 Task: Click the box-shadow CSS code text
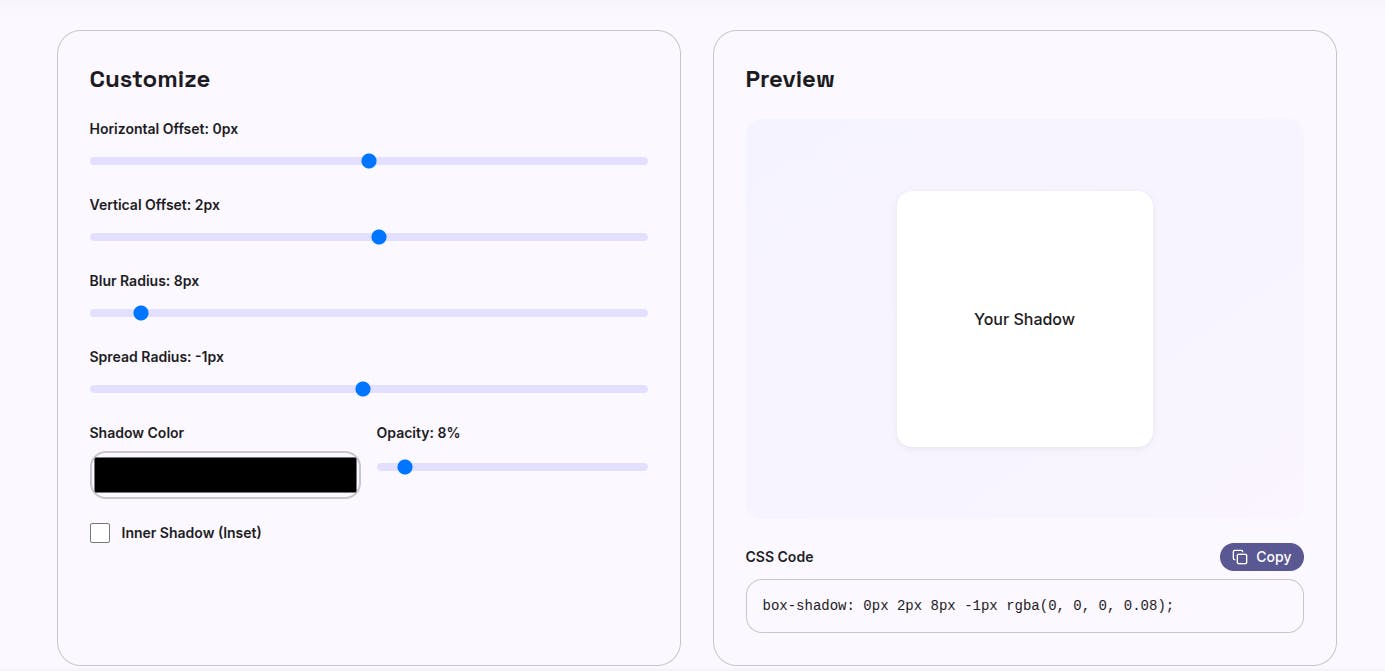[967, 606]
